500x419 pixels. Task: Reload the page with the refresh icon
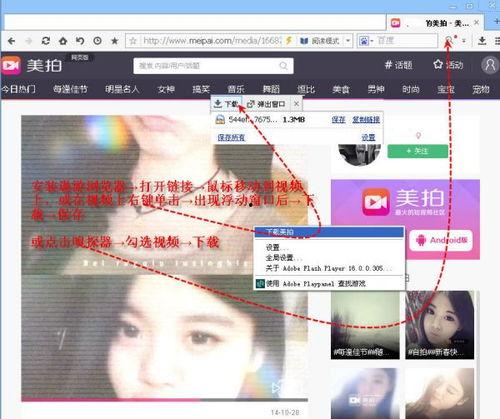pyautogui.click(x=46, y=41)
